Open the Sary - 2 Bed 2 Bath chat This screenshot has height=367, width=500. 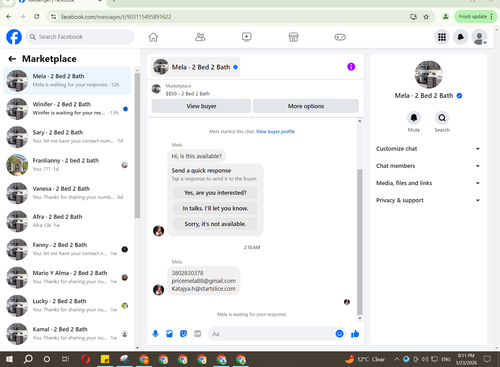(67, 137)
